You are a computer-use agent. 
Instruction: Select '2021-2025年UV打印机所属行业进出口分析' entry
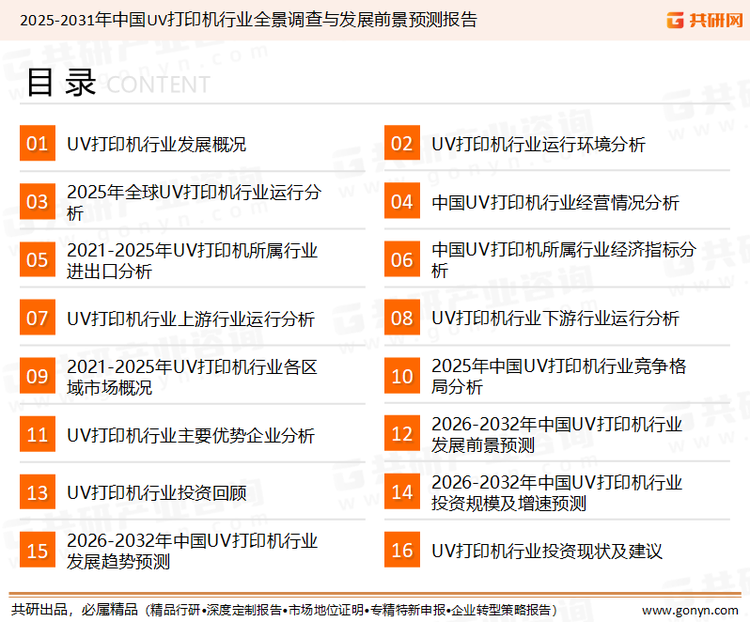tap(192, 261)
